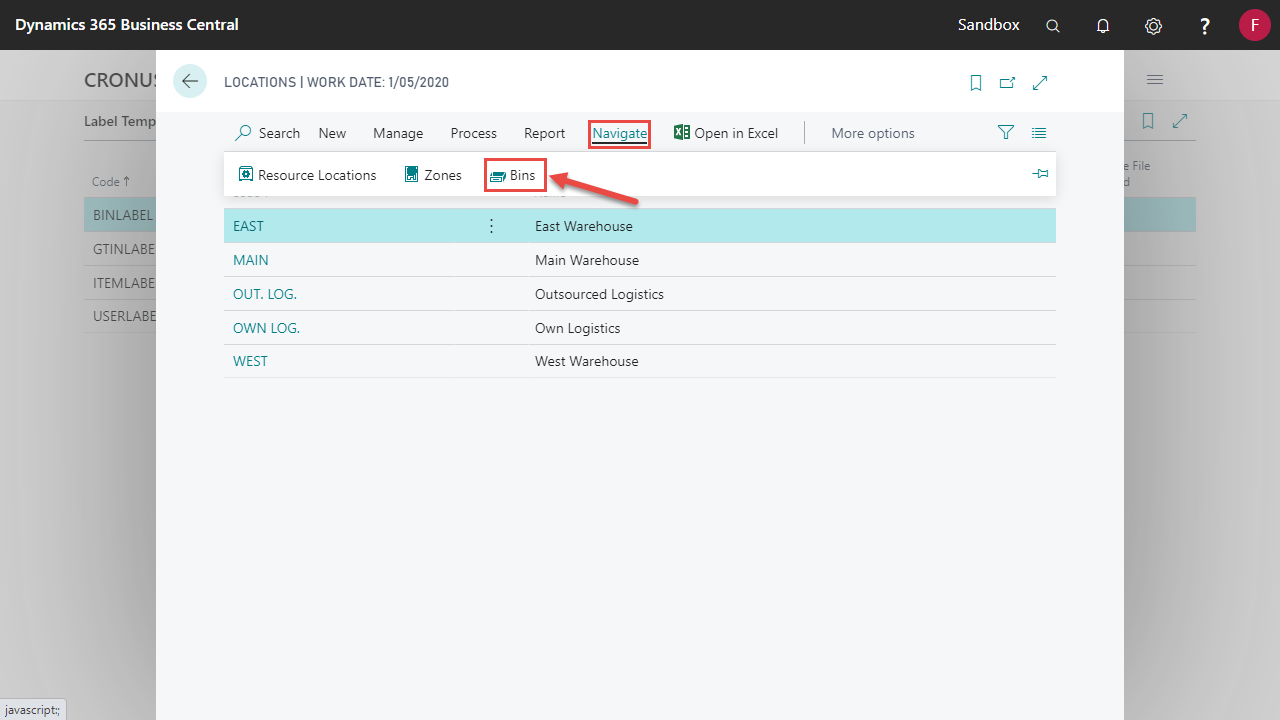Open Locations page in new window
The height and width of the screenshot is (720, 1280).
(1008, 83)
